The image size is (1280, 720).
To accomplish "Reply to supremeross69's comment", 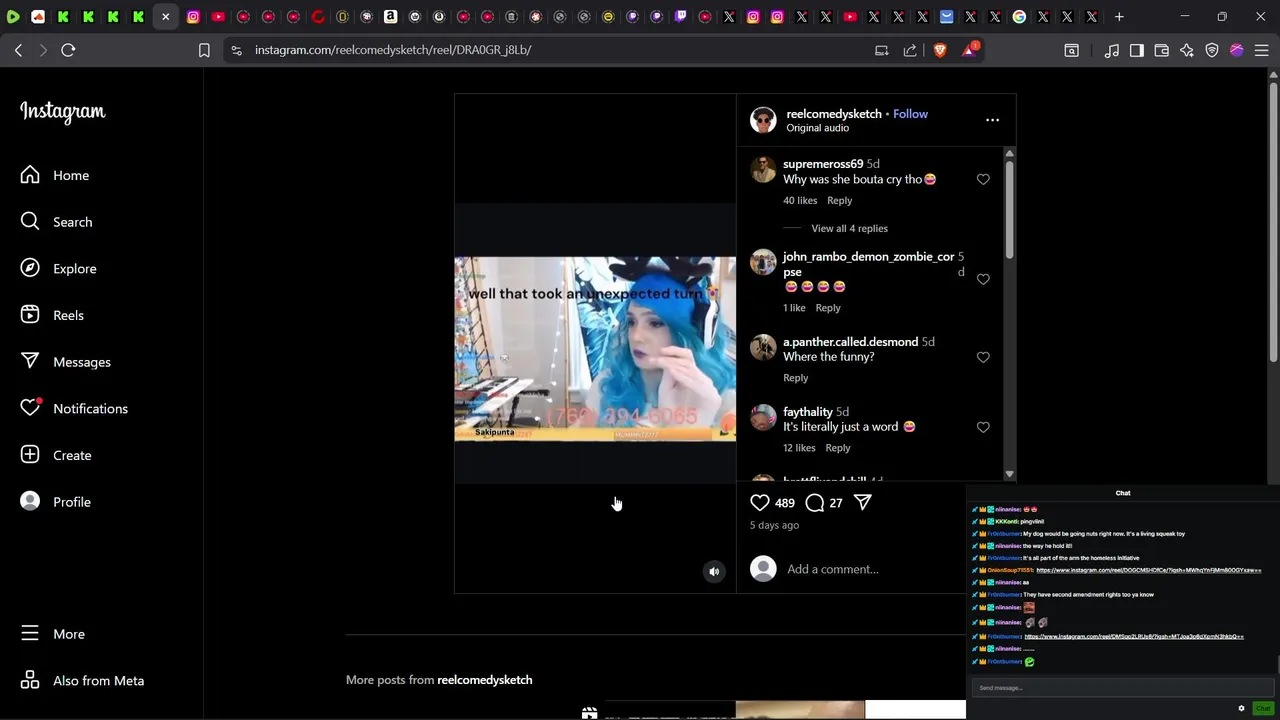I will pyautogui.click(x=839, y=201).
